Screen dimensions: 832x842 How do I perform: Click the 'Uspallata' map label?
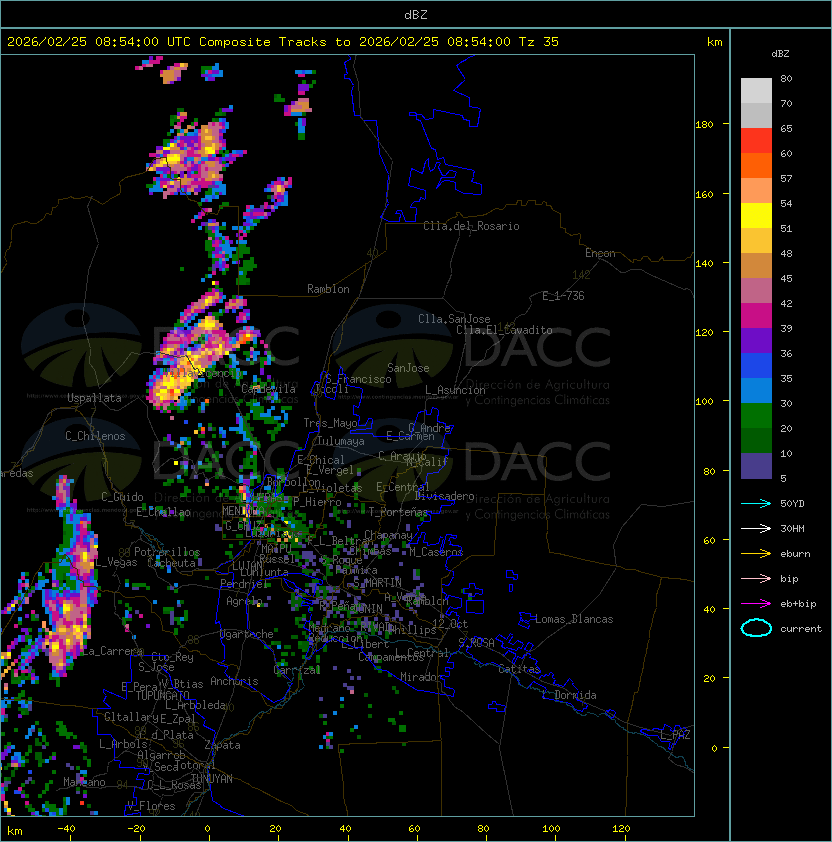[94, 398]
